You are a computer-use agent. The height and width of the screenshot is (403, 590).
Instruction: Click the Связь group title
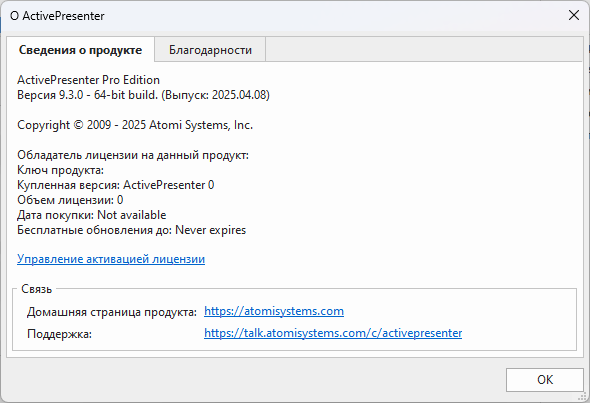36,289
